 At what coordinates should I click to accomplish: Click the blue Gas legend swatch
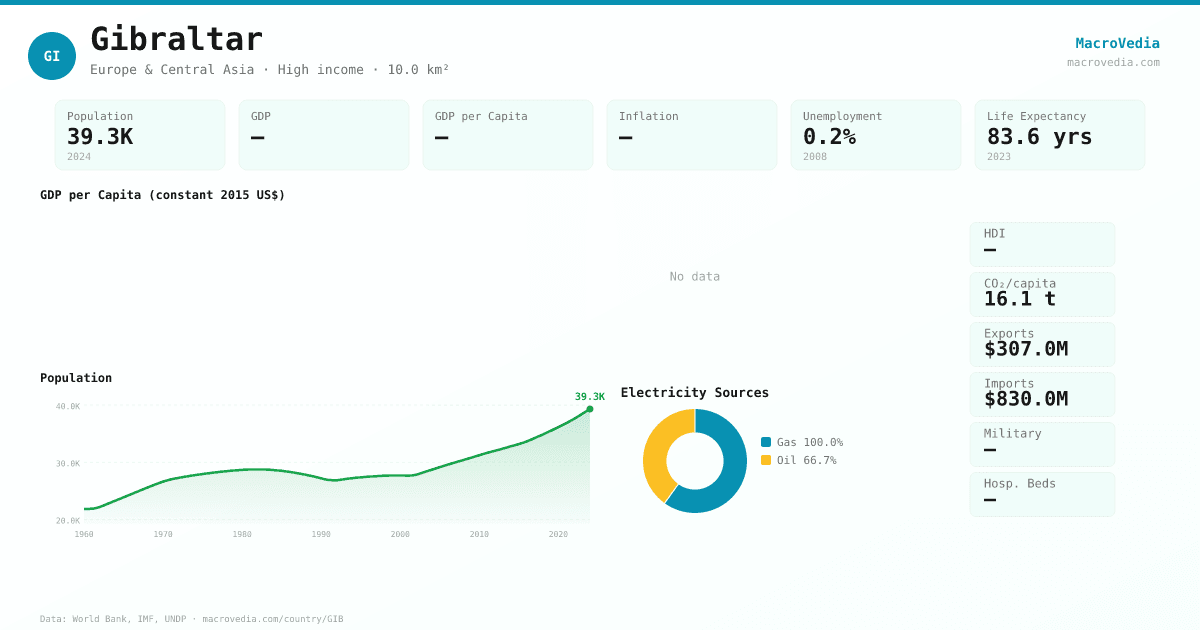coord(766,442)
